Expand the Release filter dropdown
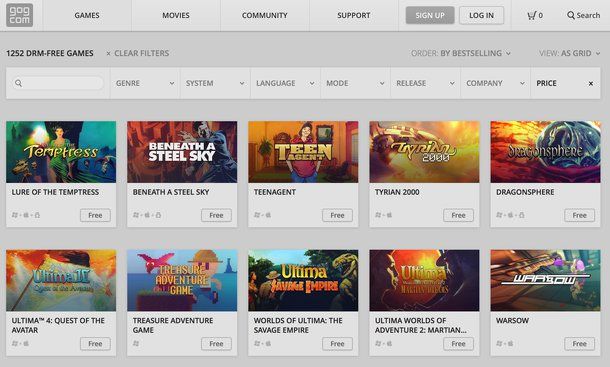Image resolution: width=610 pixels, height=367 pixels. click(425, 83)
